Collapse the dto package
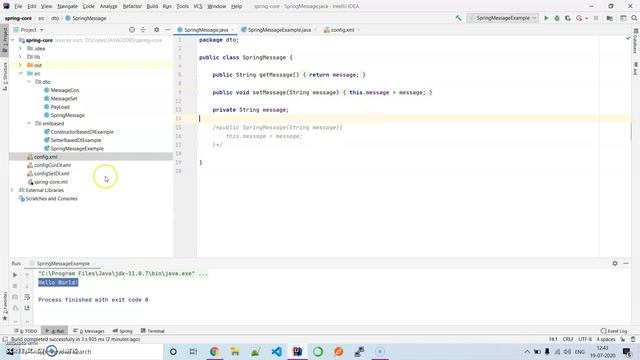Viewport: 640px width, 360px height. pos(29,82)
